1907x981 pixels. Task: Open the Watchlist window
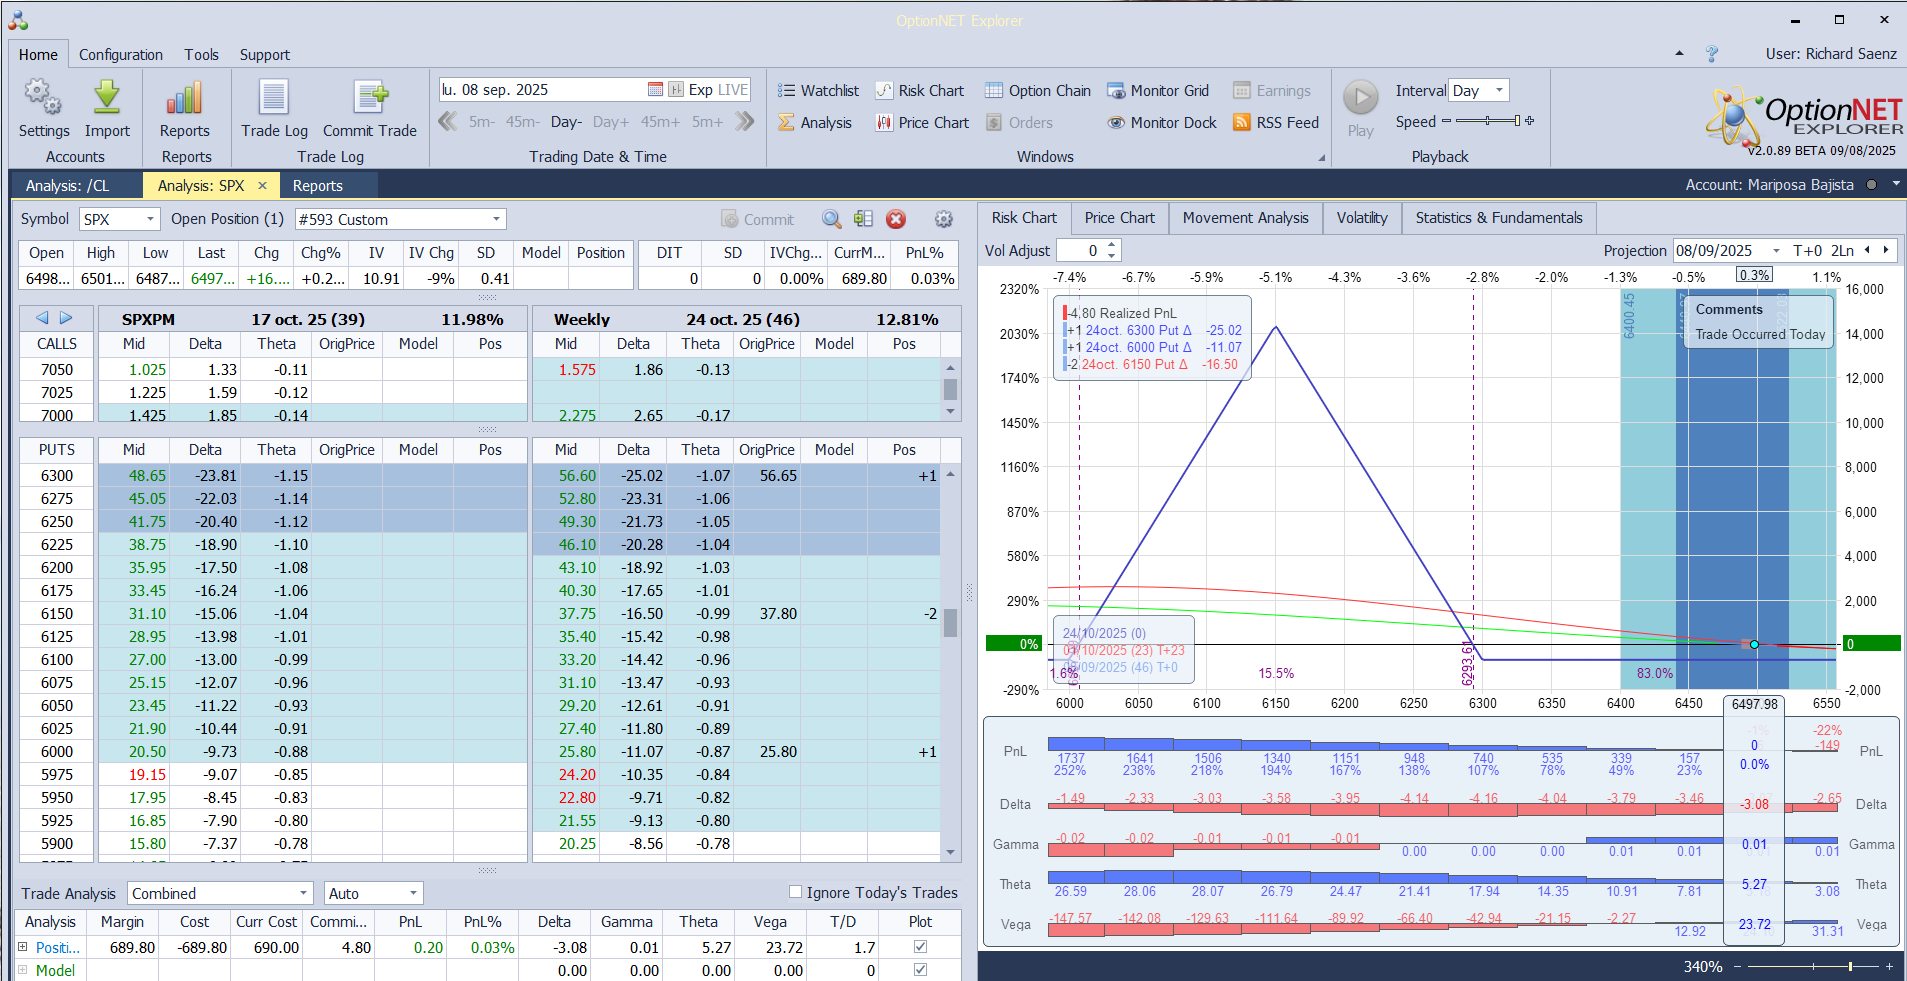point(818,91)
